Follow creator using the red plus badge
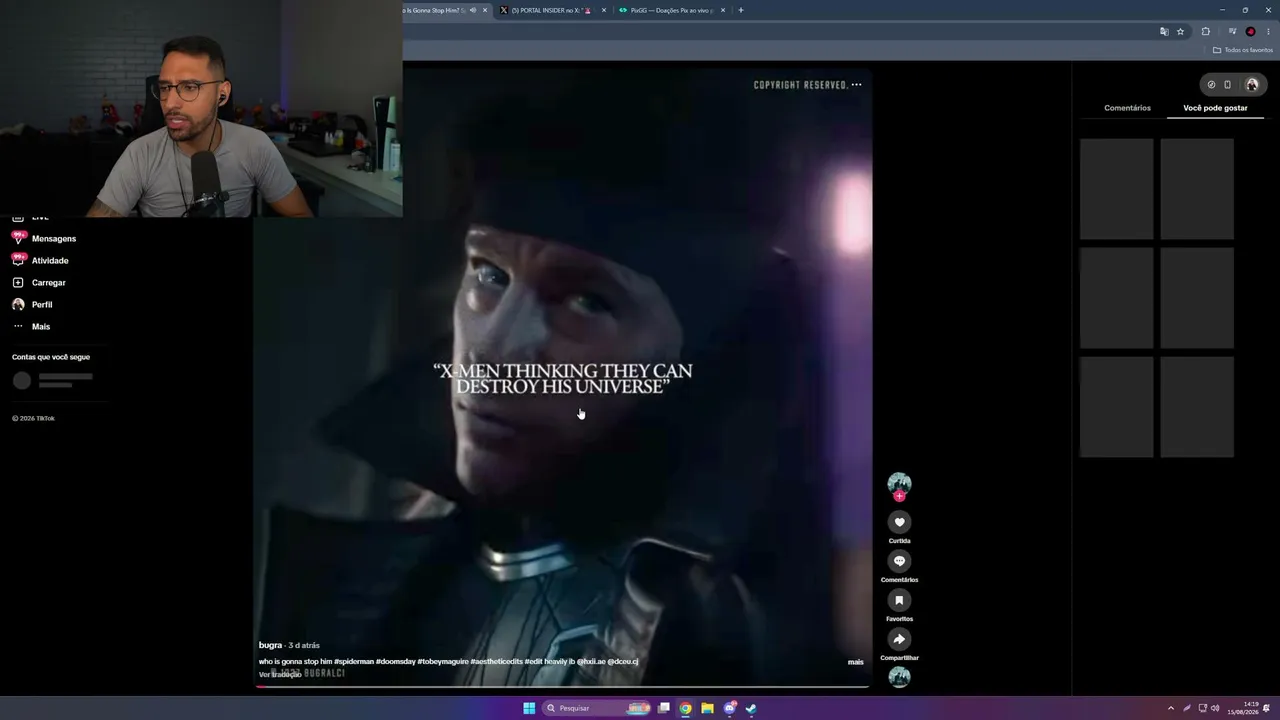Screen dimensions: 1280x720 pyautogui.click(x=899, y=496)
